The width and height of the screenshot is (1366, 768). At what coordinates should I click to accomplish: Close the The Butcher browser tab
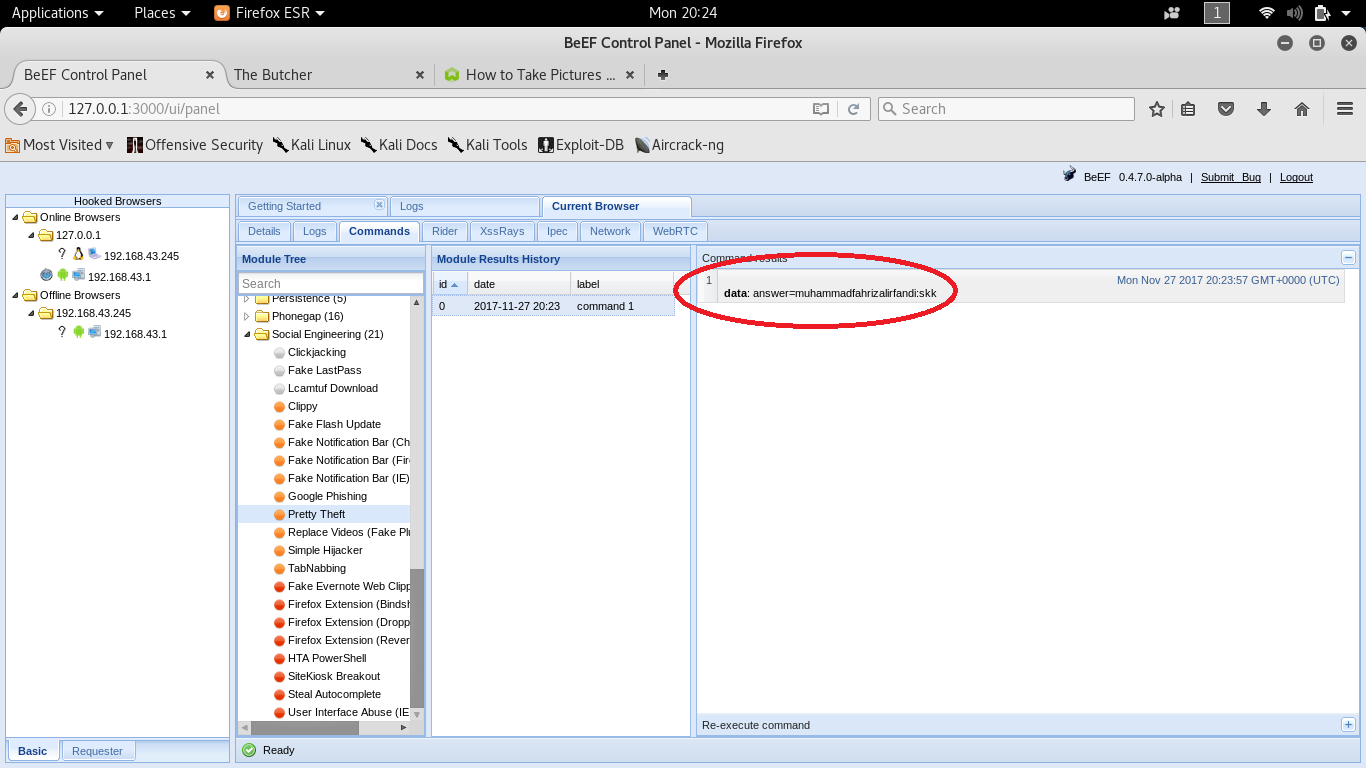[420, 75]
